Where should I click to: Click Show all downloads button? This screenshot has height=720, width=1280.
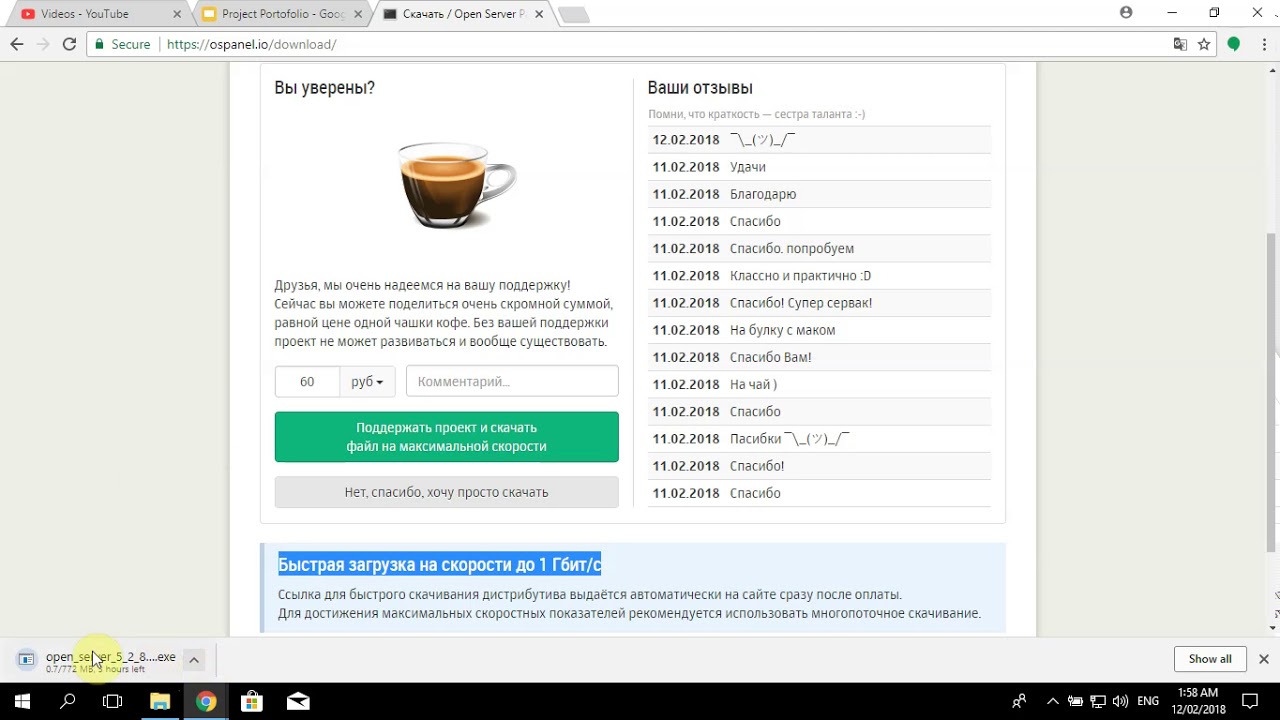point(1210,659)
